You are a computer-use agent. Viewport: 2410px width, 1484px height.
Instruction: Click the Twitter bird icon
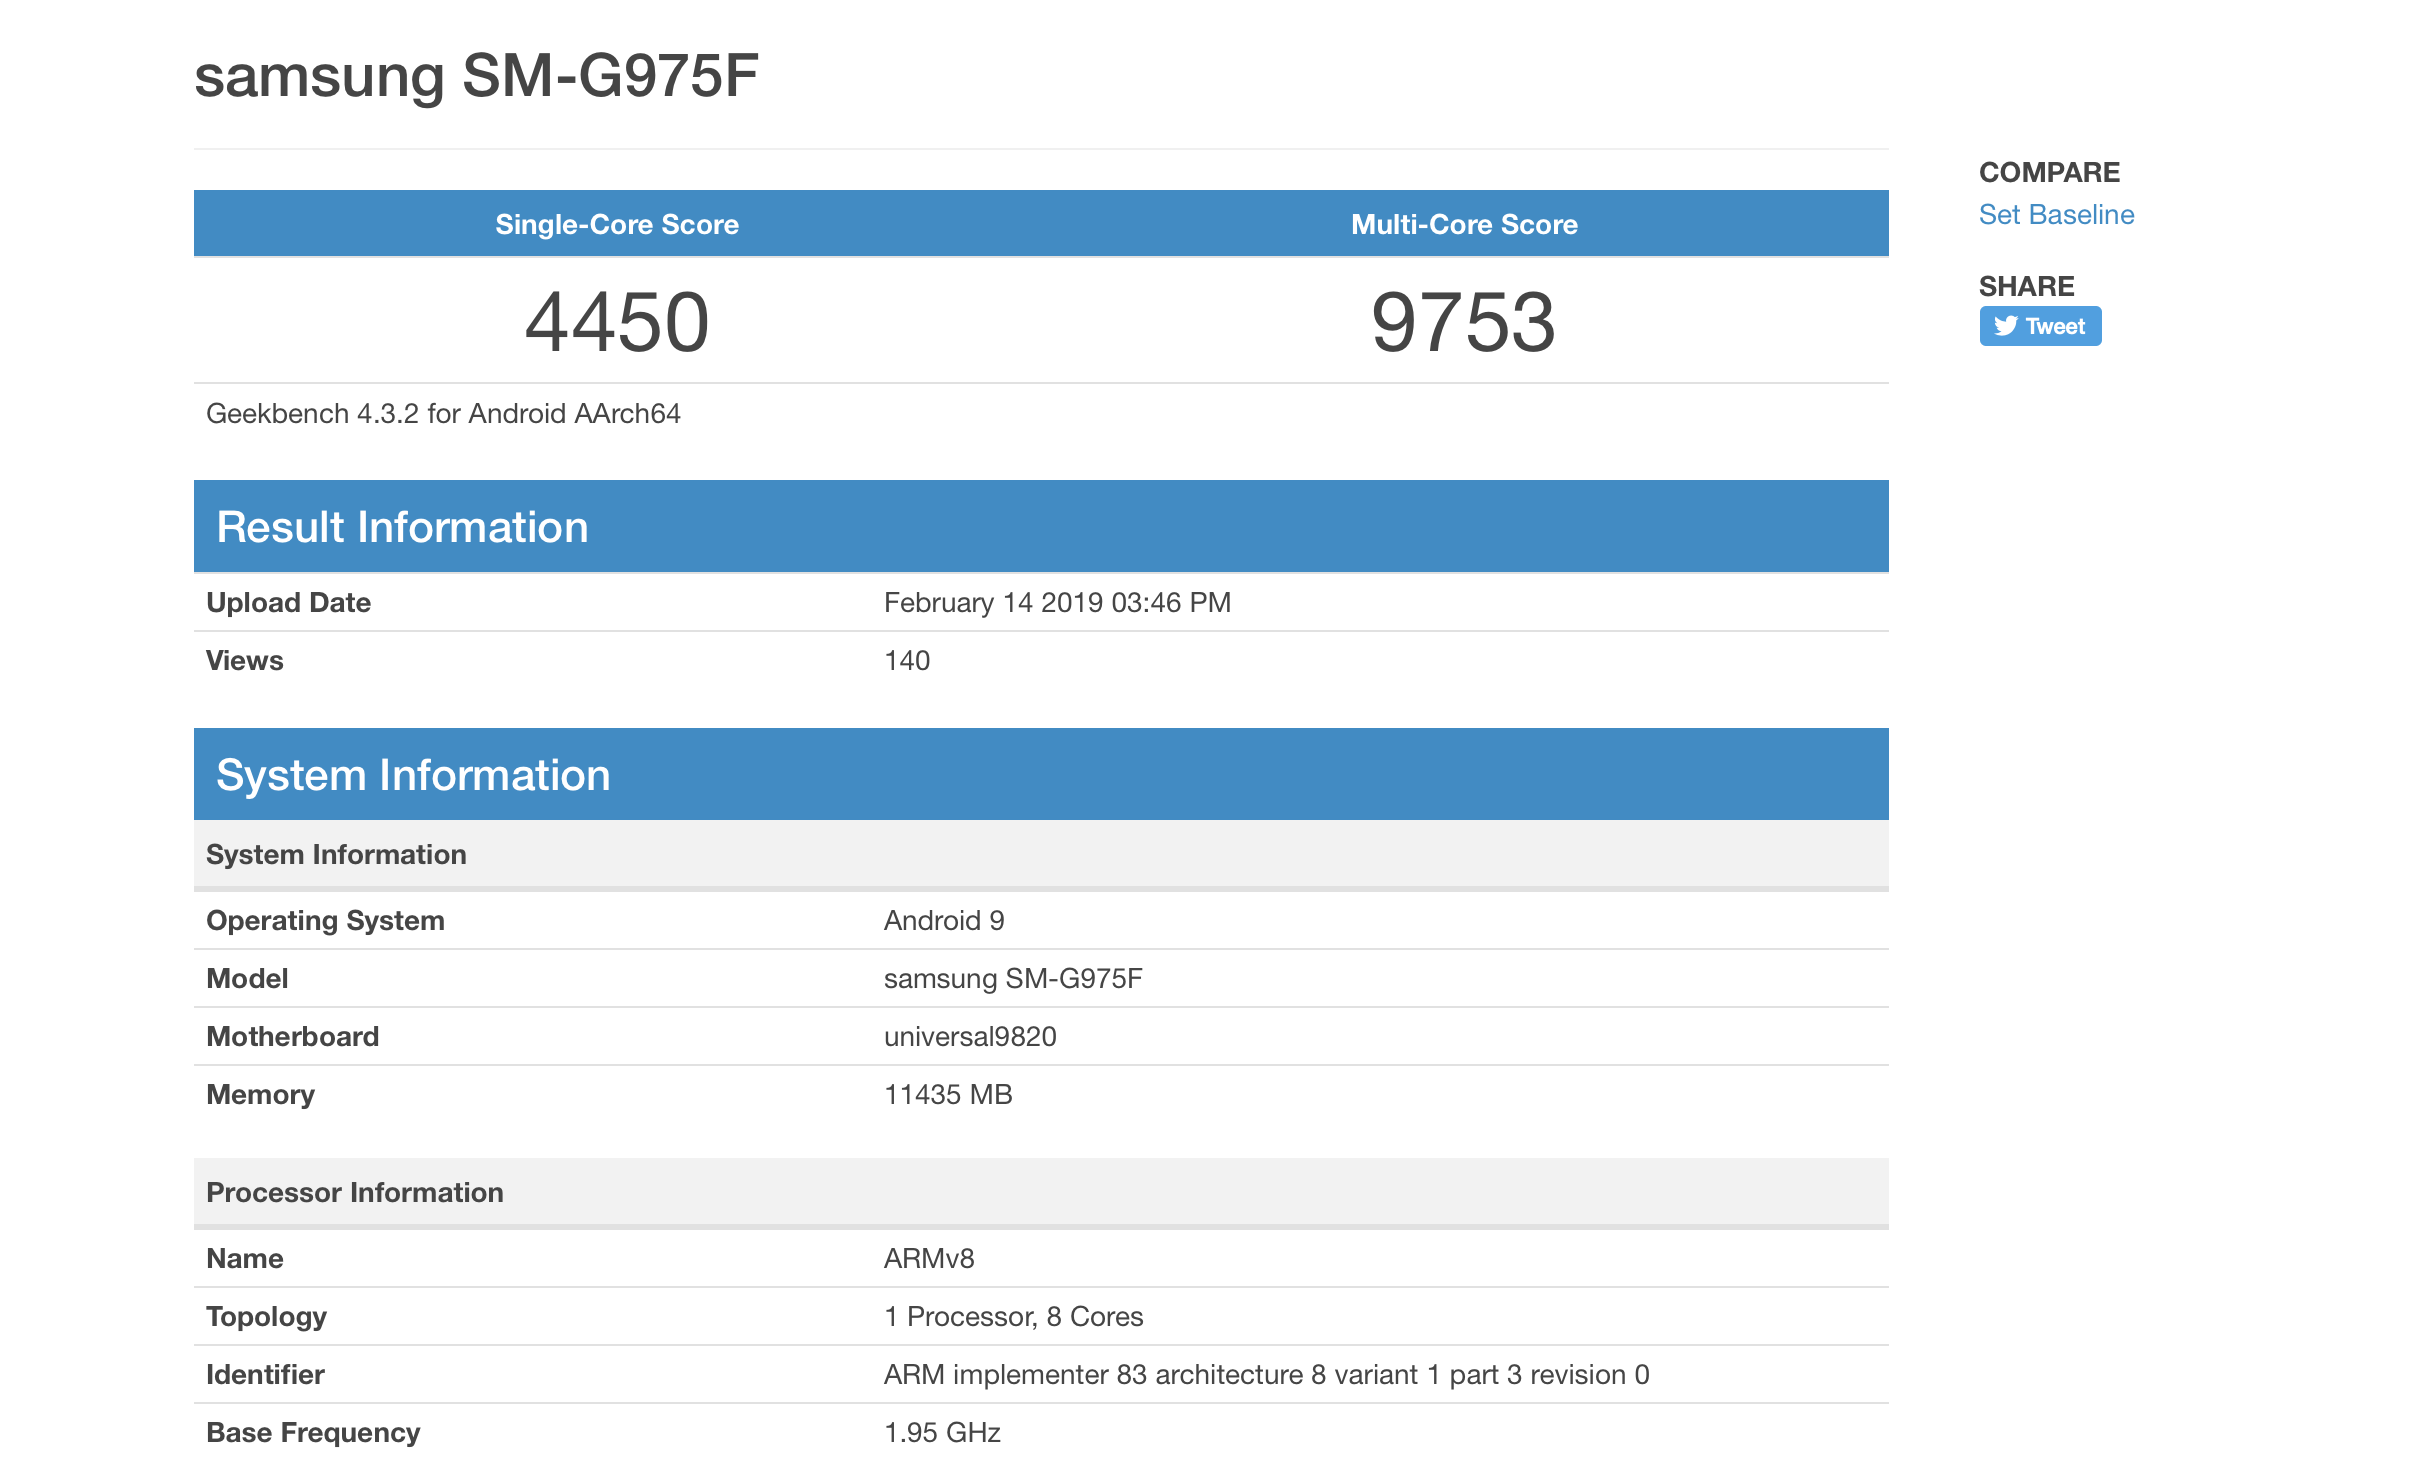[2005, 326]
